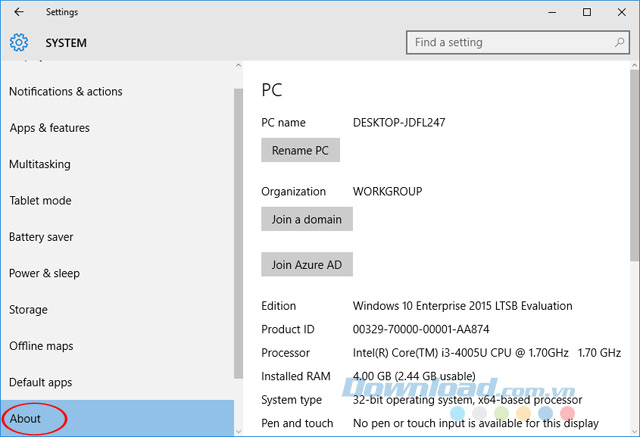640x437 pixels.
Task: Click the SYSTEM gear icon
Action: tap(19, 43)
